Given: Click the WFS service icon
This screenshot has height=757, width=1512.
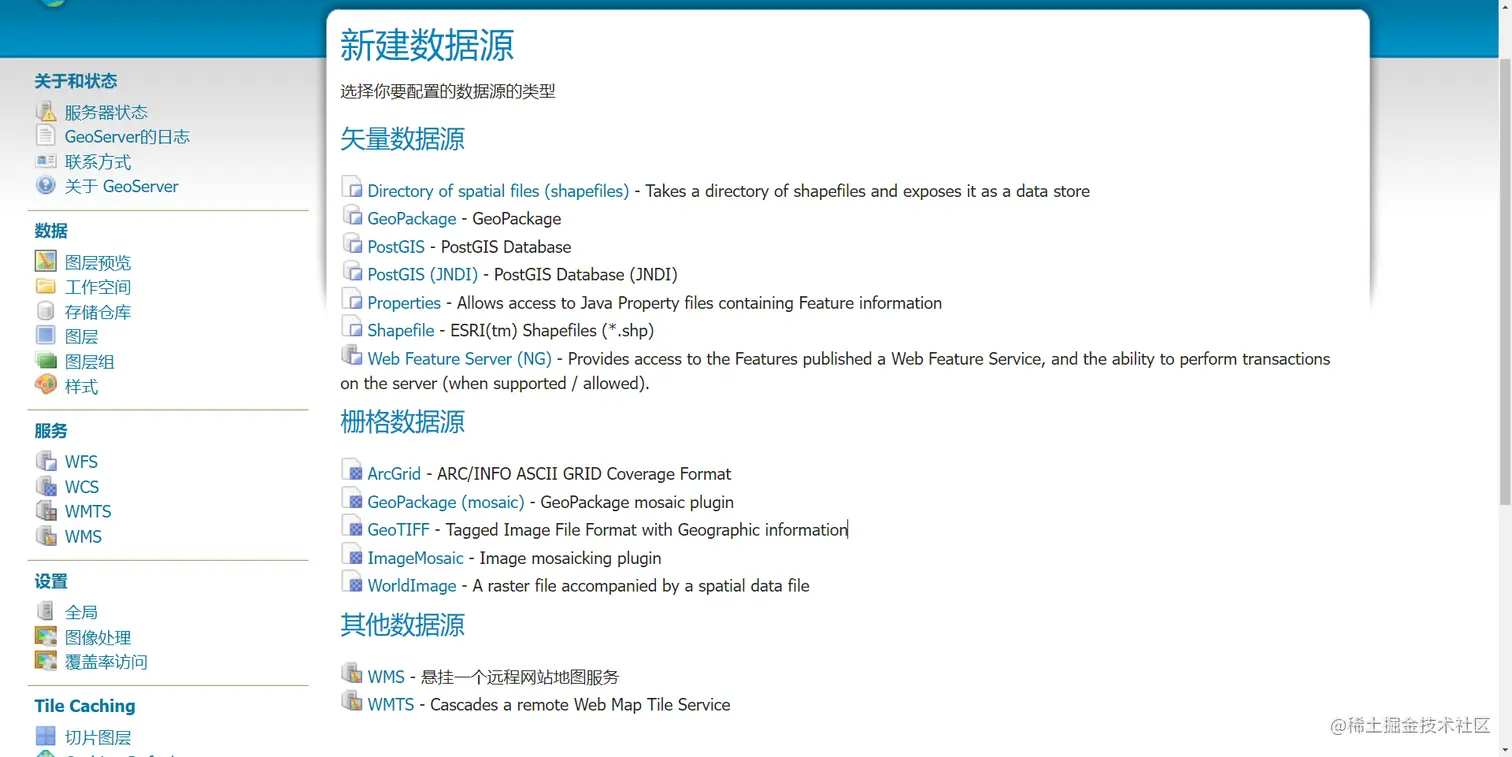Looking at the screenshot, I should coord(46,461).
